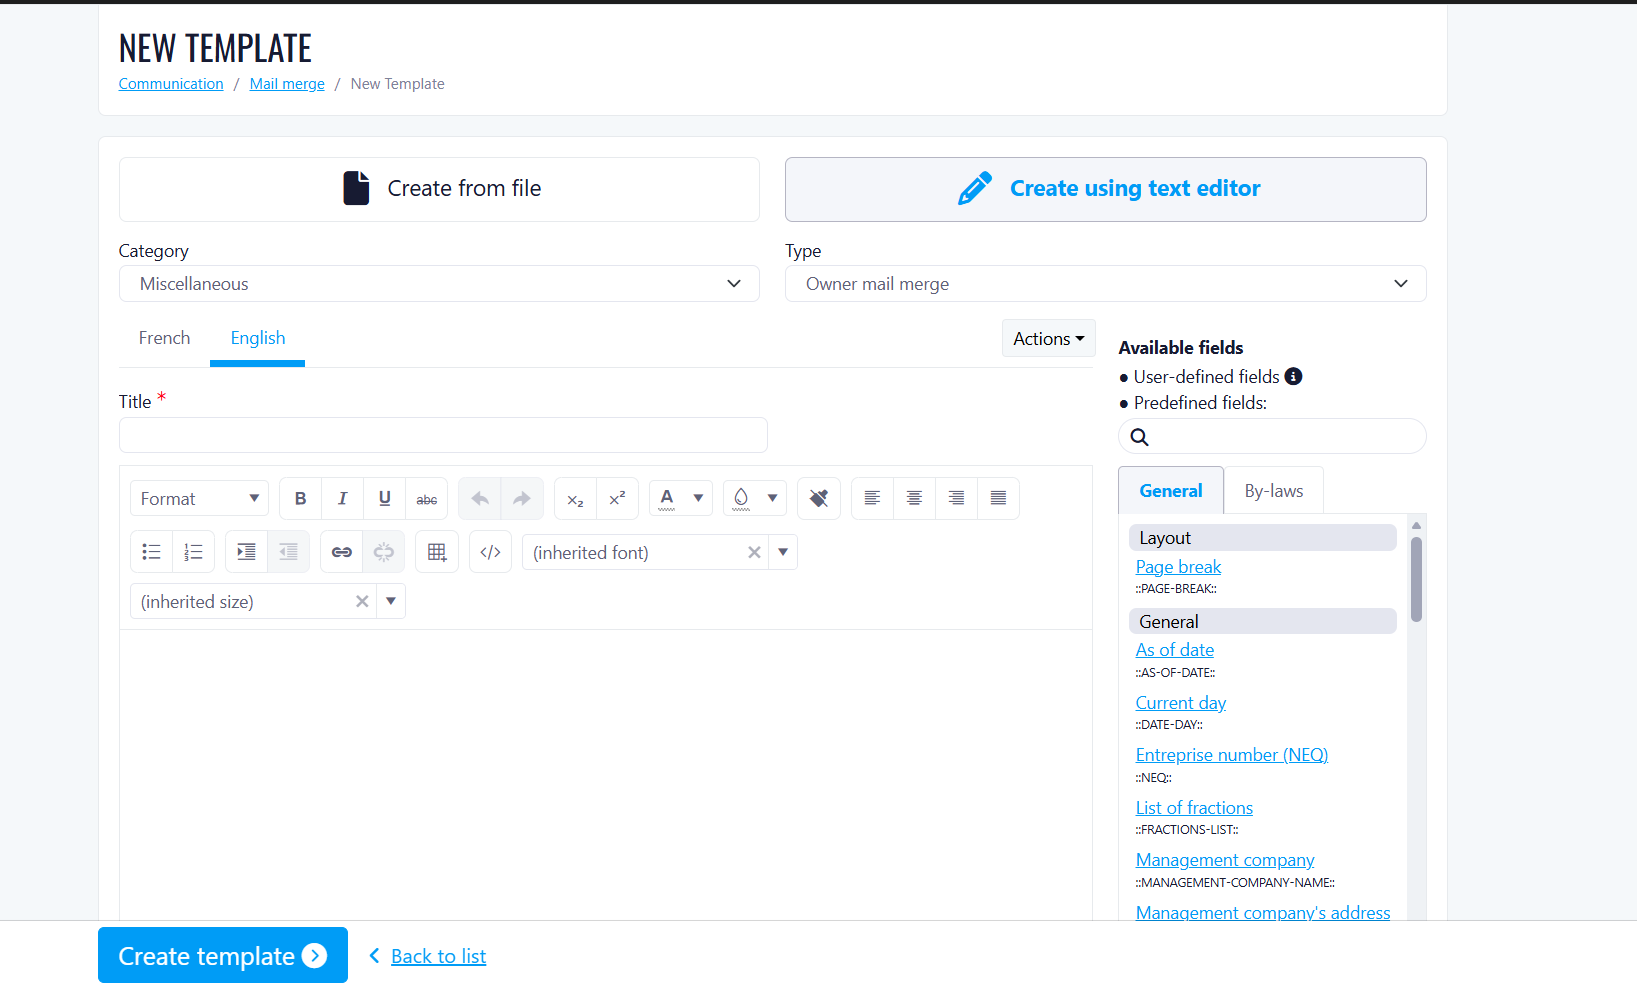Click the clean formatting icon

(x=819, y=498)
